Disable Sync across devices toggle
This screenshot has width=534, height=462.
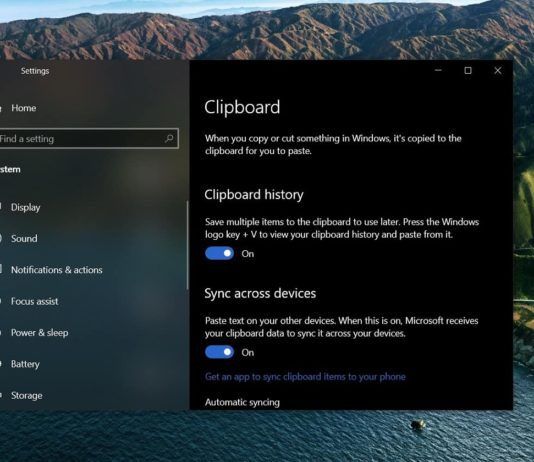pos(219,352)
